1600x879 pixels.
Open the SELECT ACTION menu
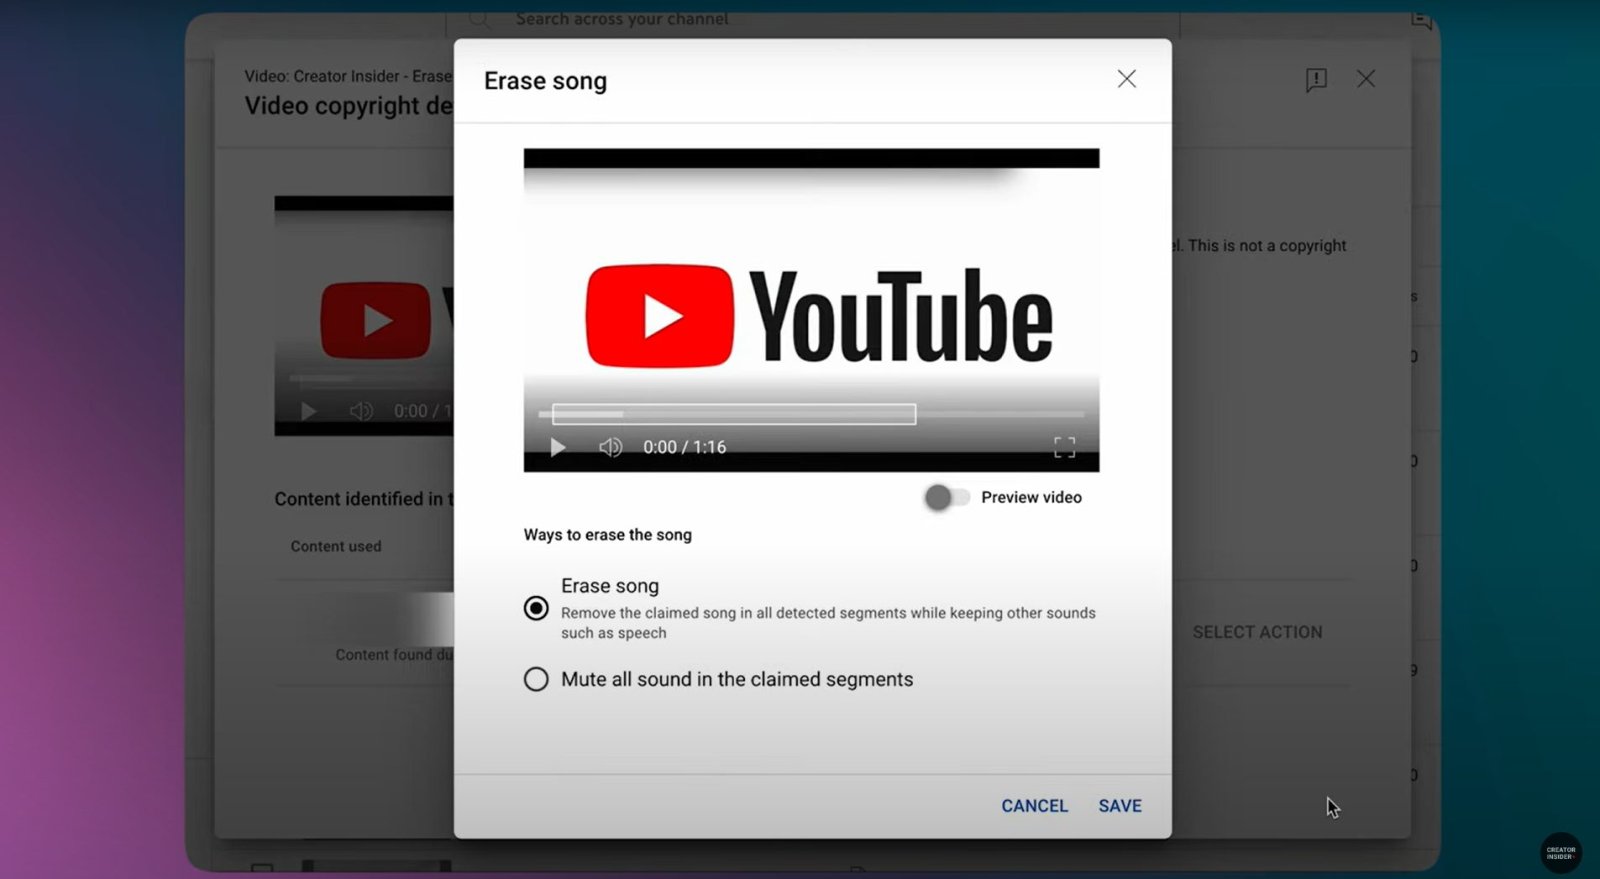tap(1257, 632)
